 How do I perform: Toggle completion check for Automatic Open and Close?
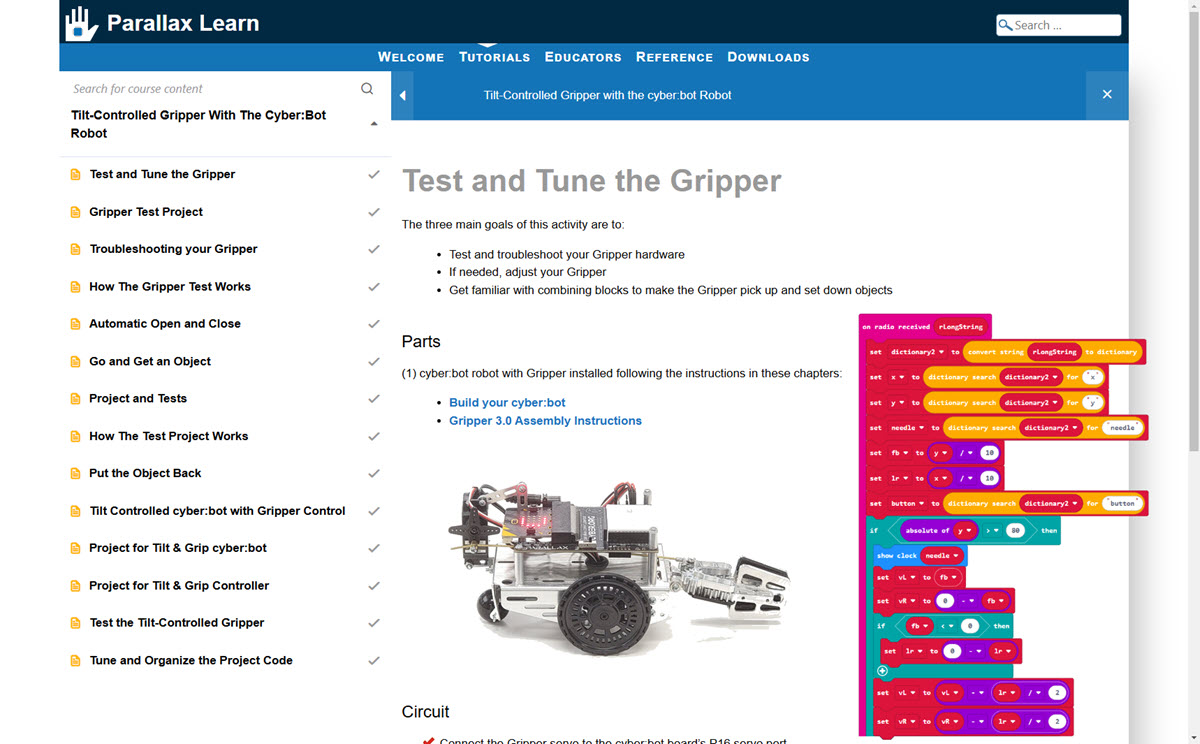(x=374, y=324)
